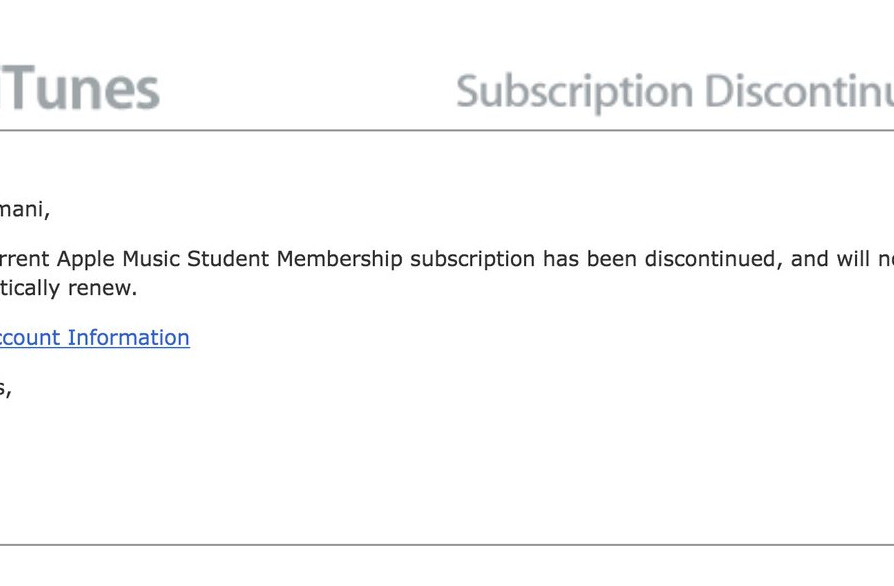
Task: Click the closing line ending in "s,"
Action: (x=5, y=388)
